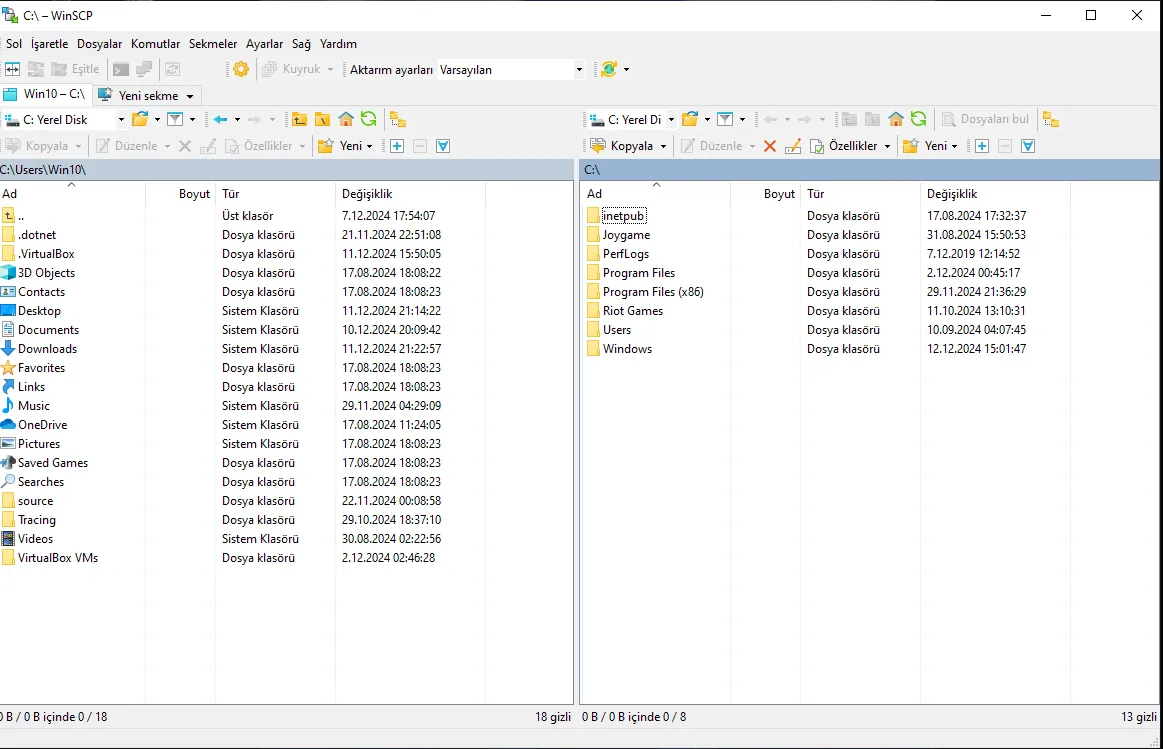Open the İşaretle menu
Viewport: 1163px width, 749px height.
coord(50,44)
